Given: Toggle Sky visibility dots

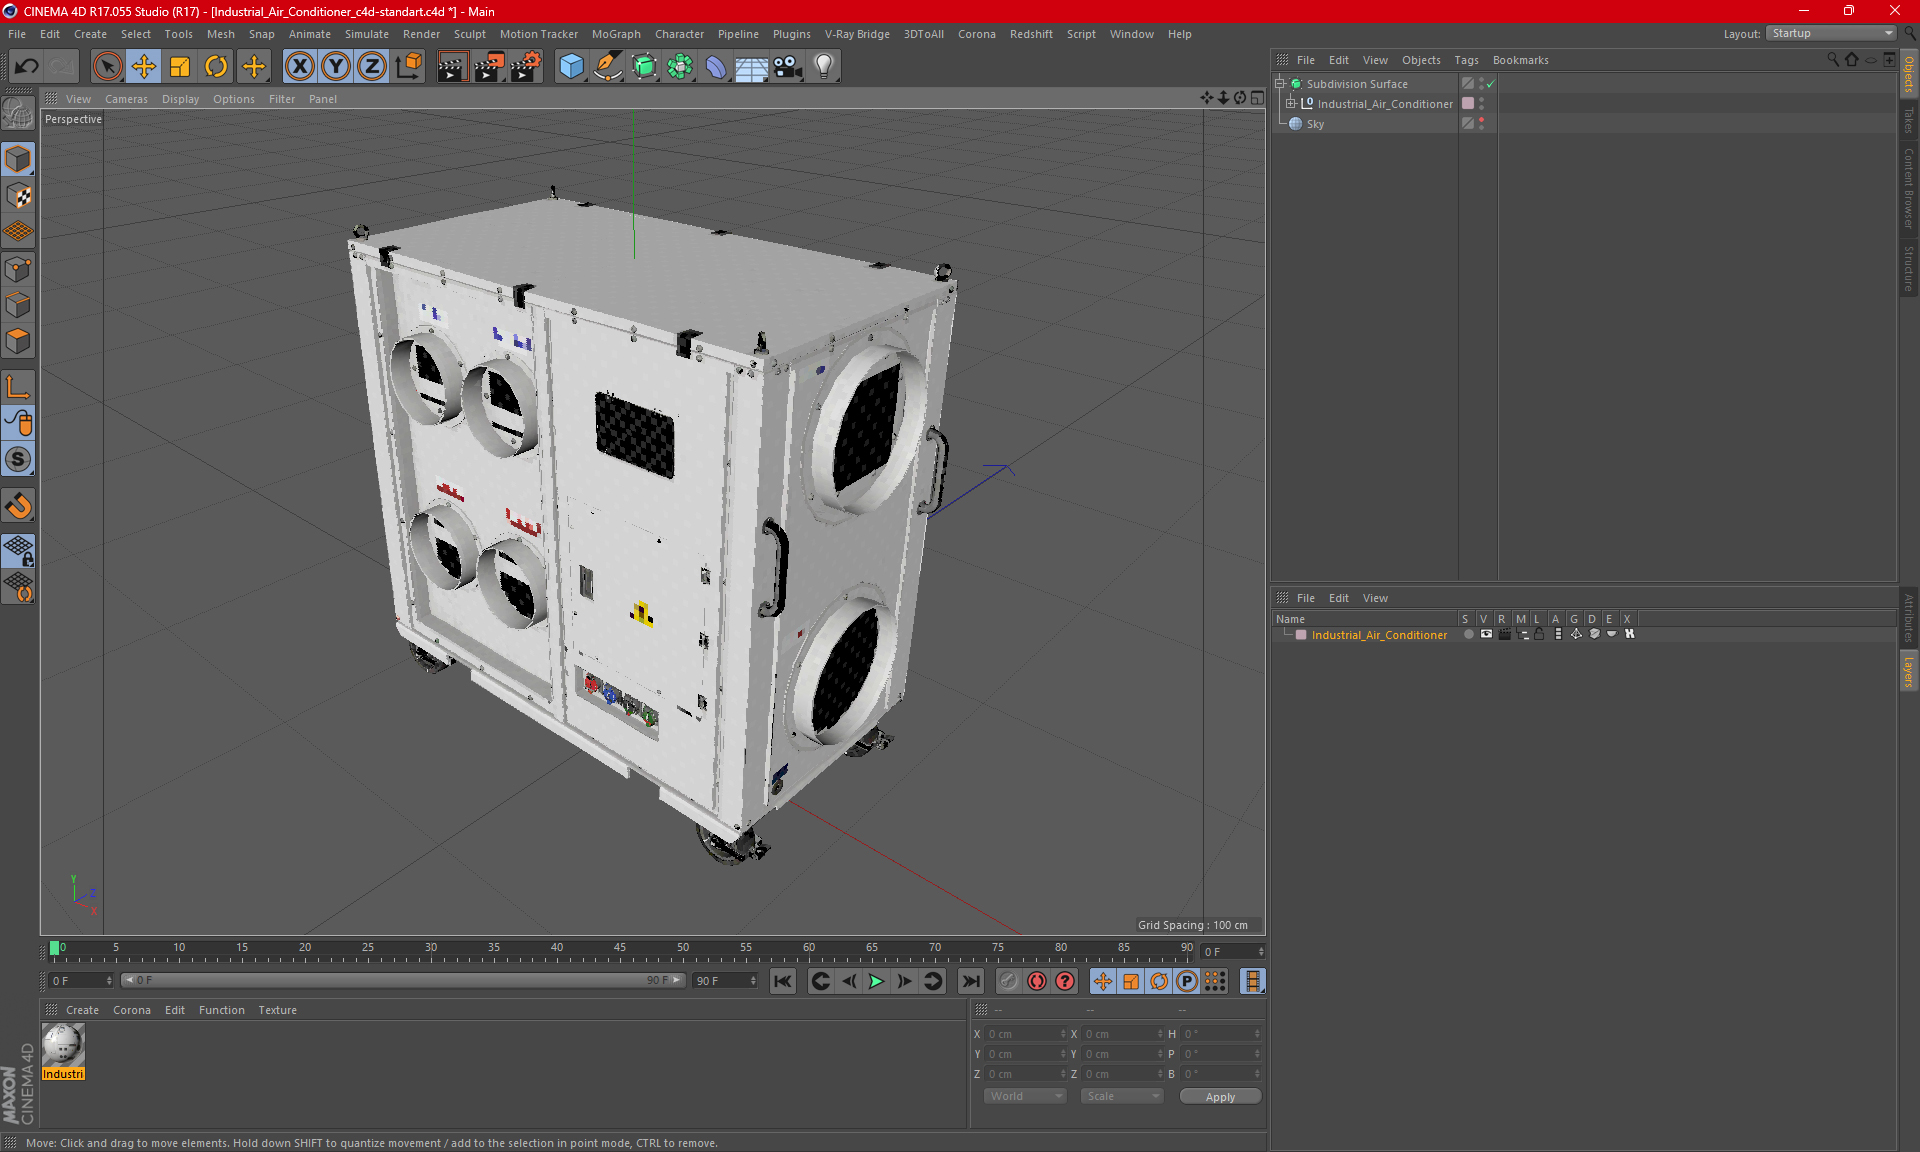Looking at the screenshot, I should click(x=1482, y=123).
